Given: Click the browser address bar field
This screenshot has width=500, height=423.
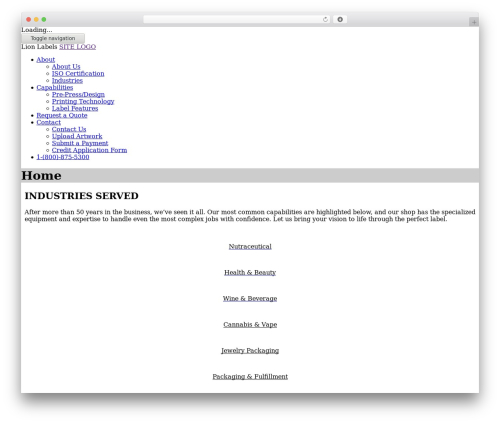Looking at the screenshot, I should click(237, 19).
